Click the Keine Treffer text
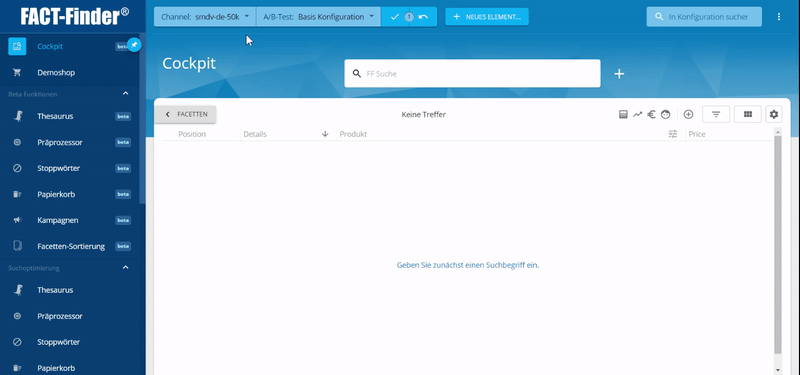Screen dimensions: 800x375 click(423, 115)
